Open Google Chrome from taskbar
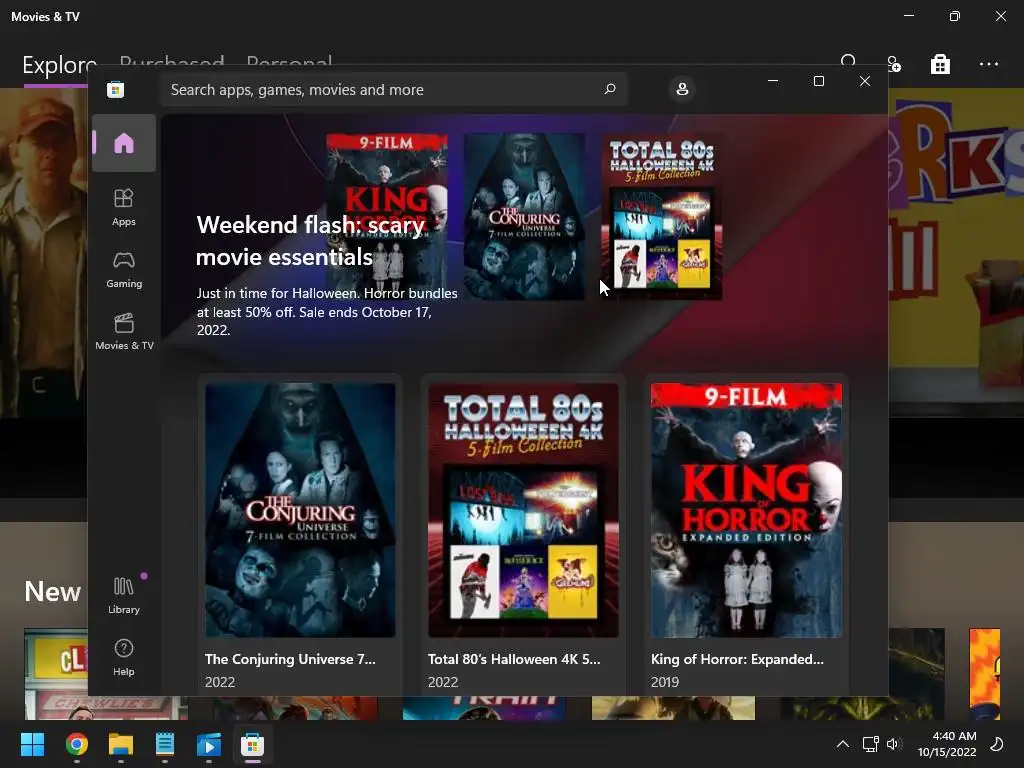 [76, 744]
